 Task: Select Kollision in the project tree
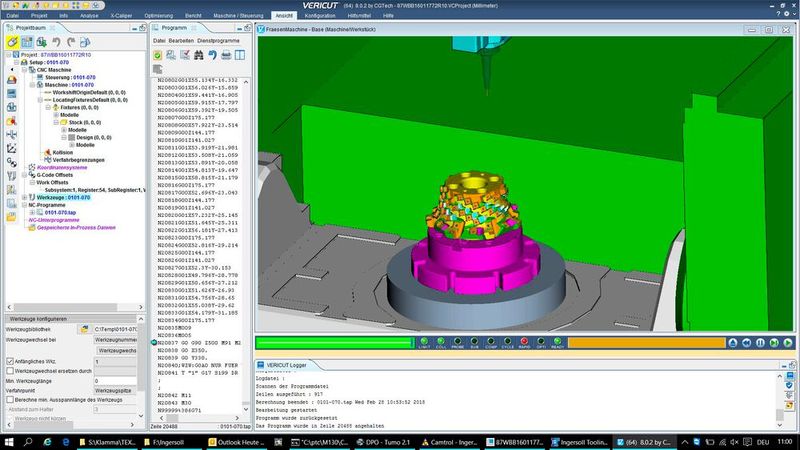(x=63, y=153)
